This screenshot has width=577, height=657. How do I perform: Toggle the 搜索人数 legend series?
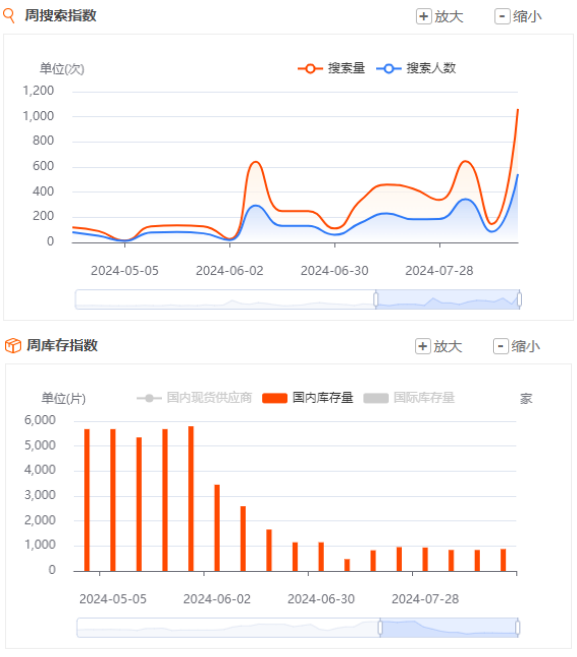[x=416, y=68]
